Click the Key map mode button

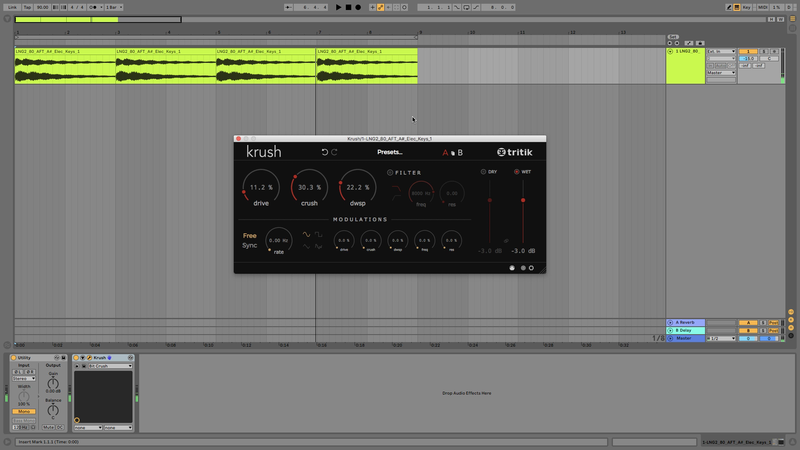click(x=747, y=7)
